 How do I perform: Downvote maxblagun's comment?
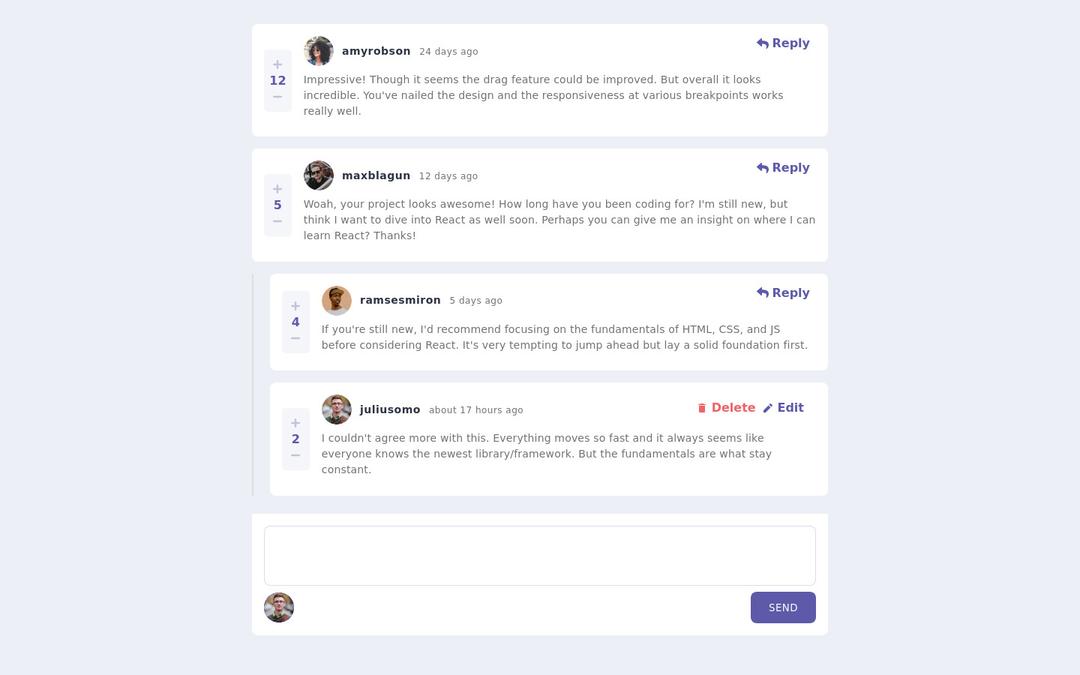[x=278, y=221]
